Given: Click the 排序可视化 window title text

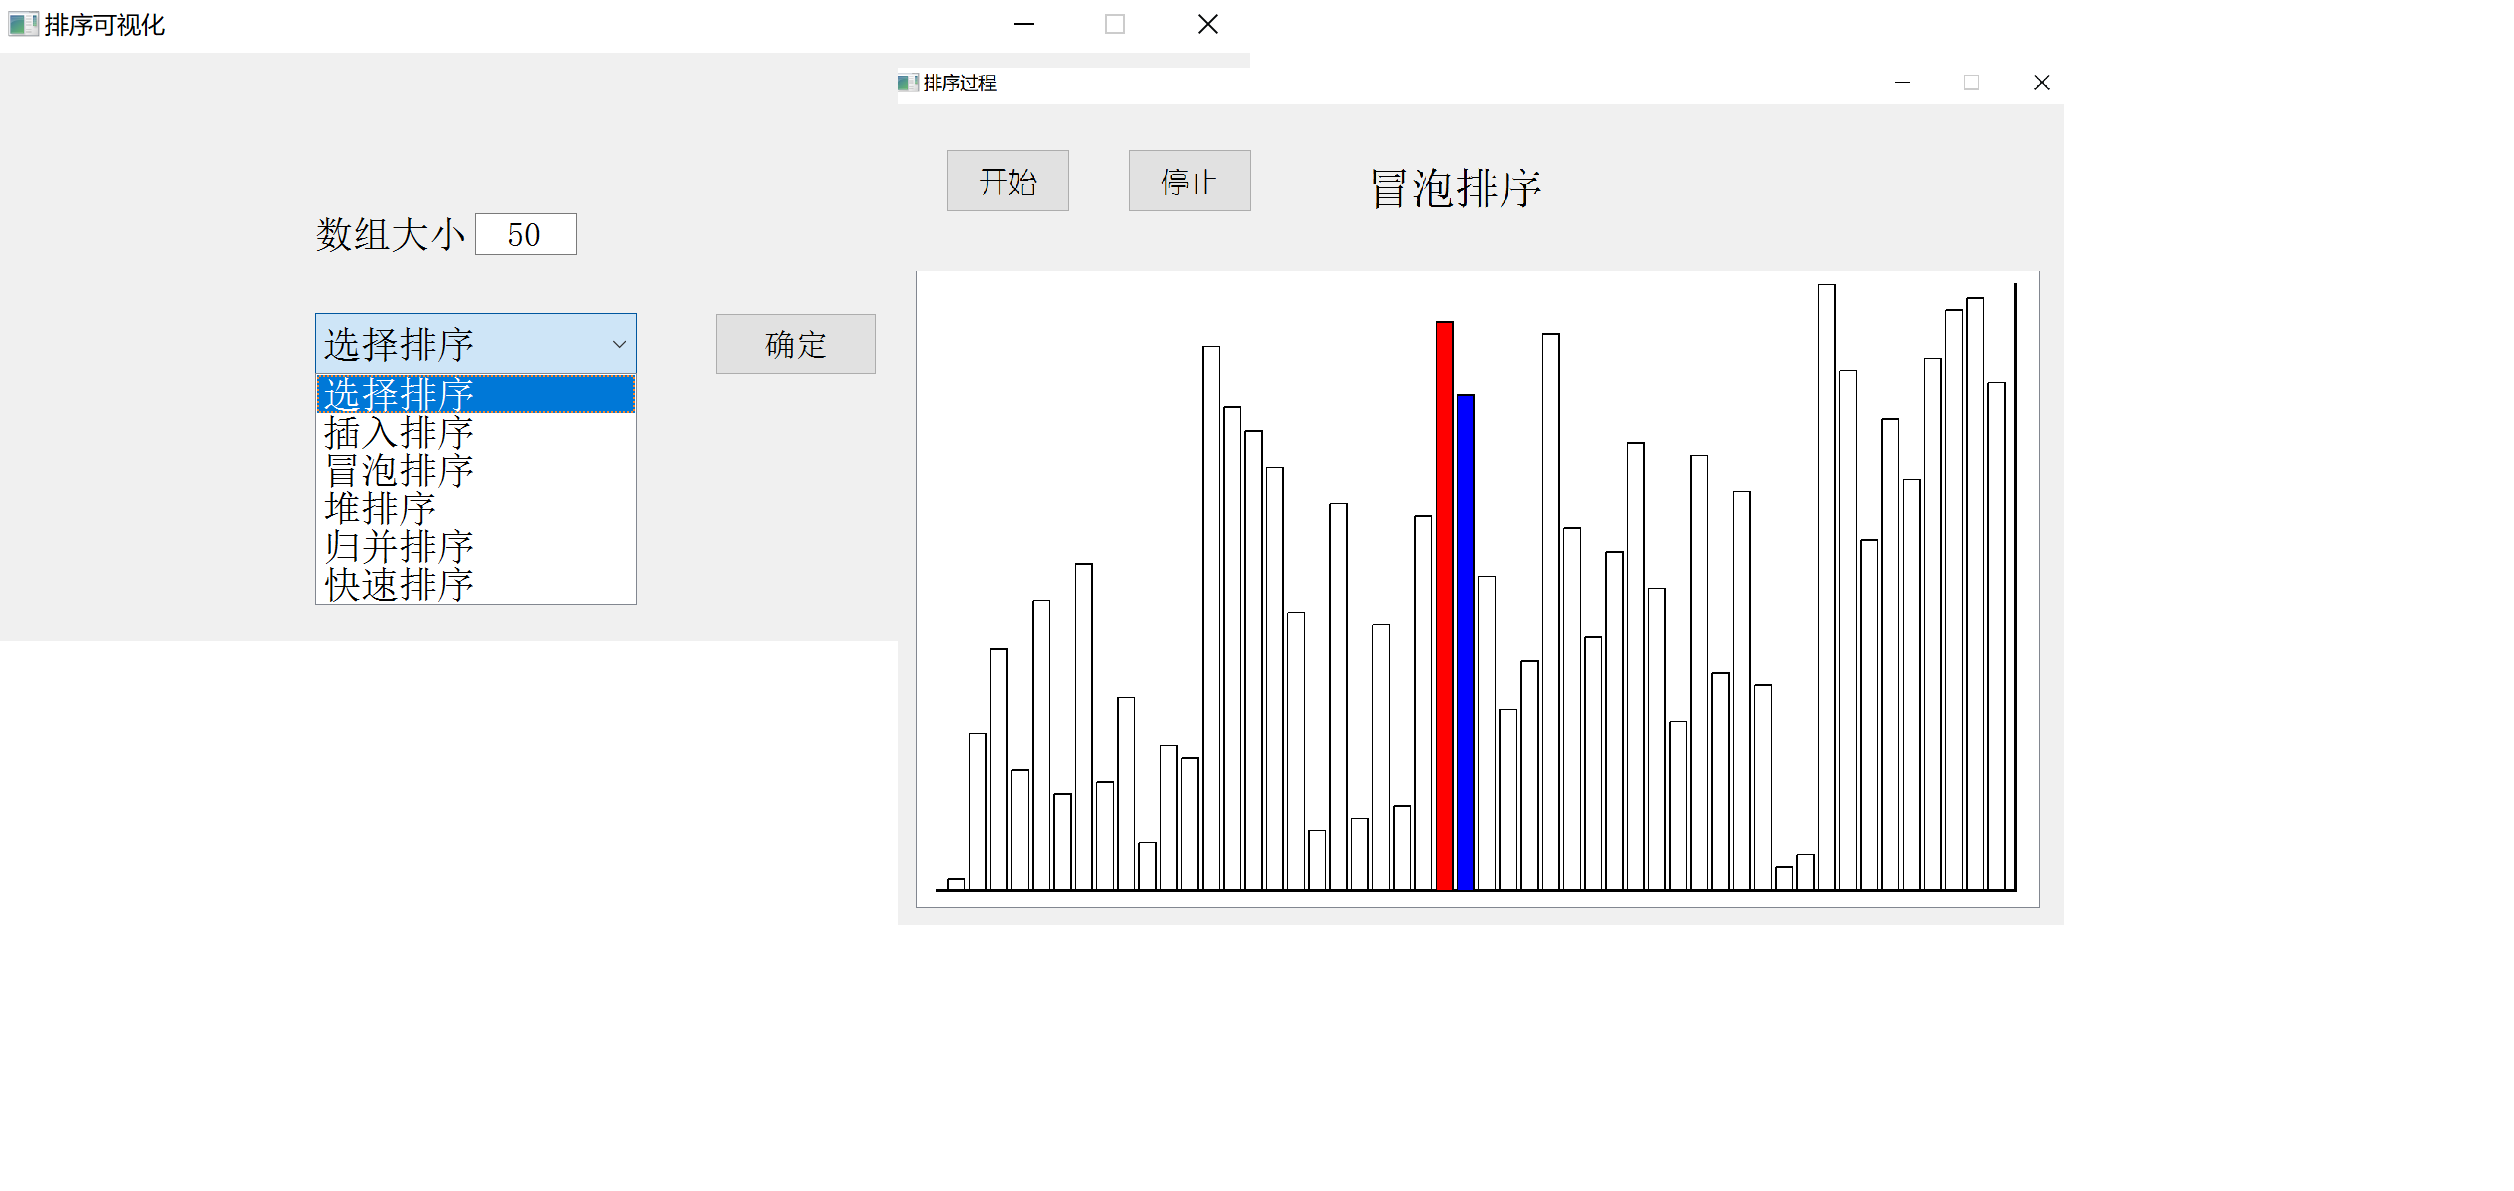Looking at the screenshot, I should [x=105, y=25].
